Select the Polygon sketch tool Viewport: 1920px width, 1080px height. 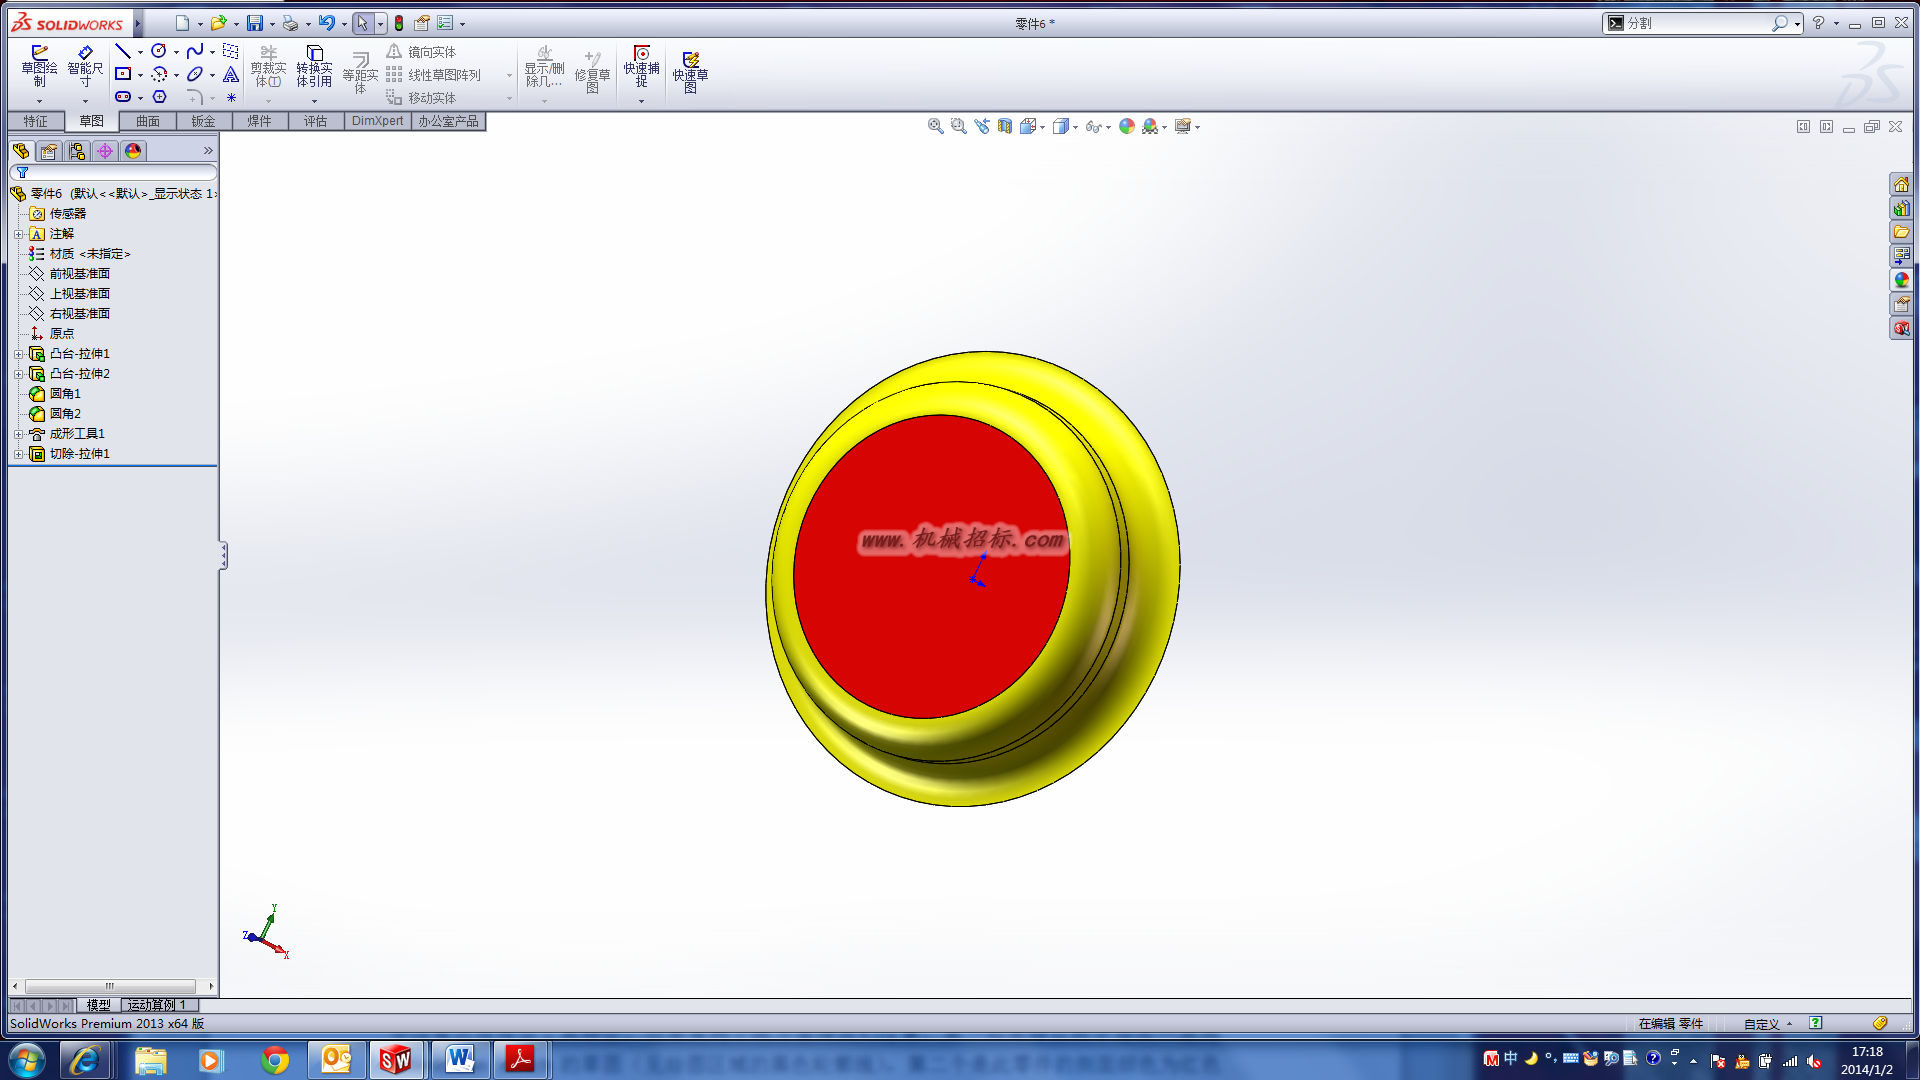click(x=159, y=97)
